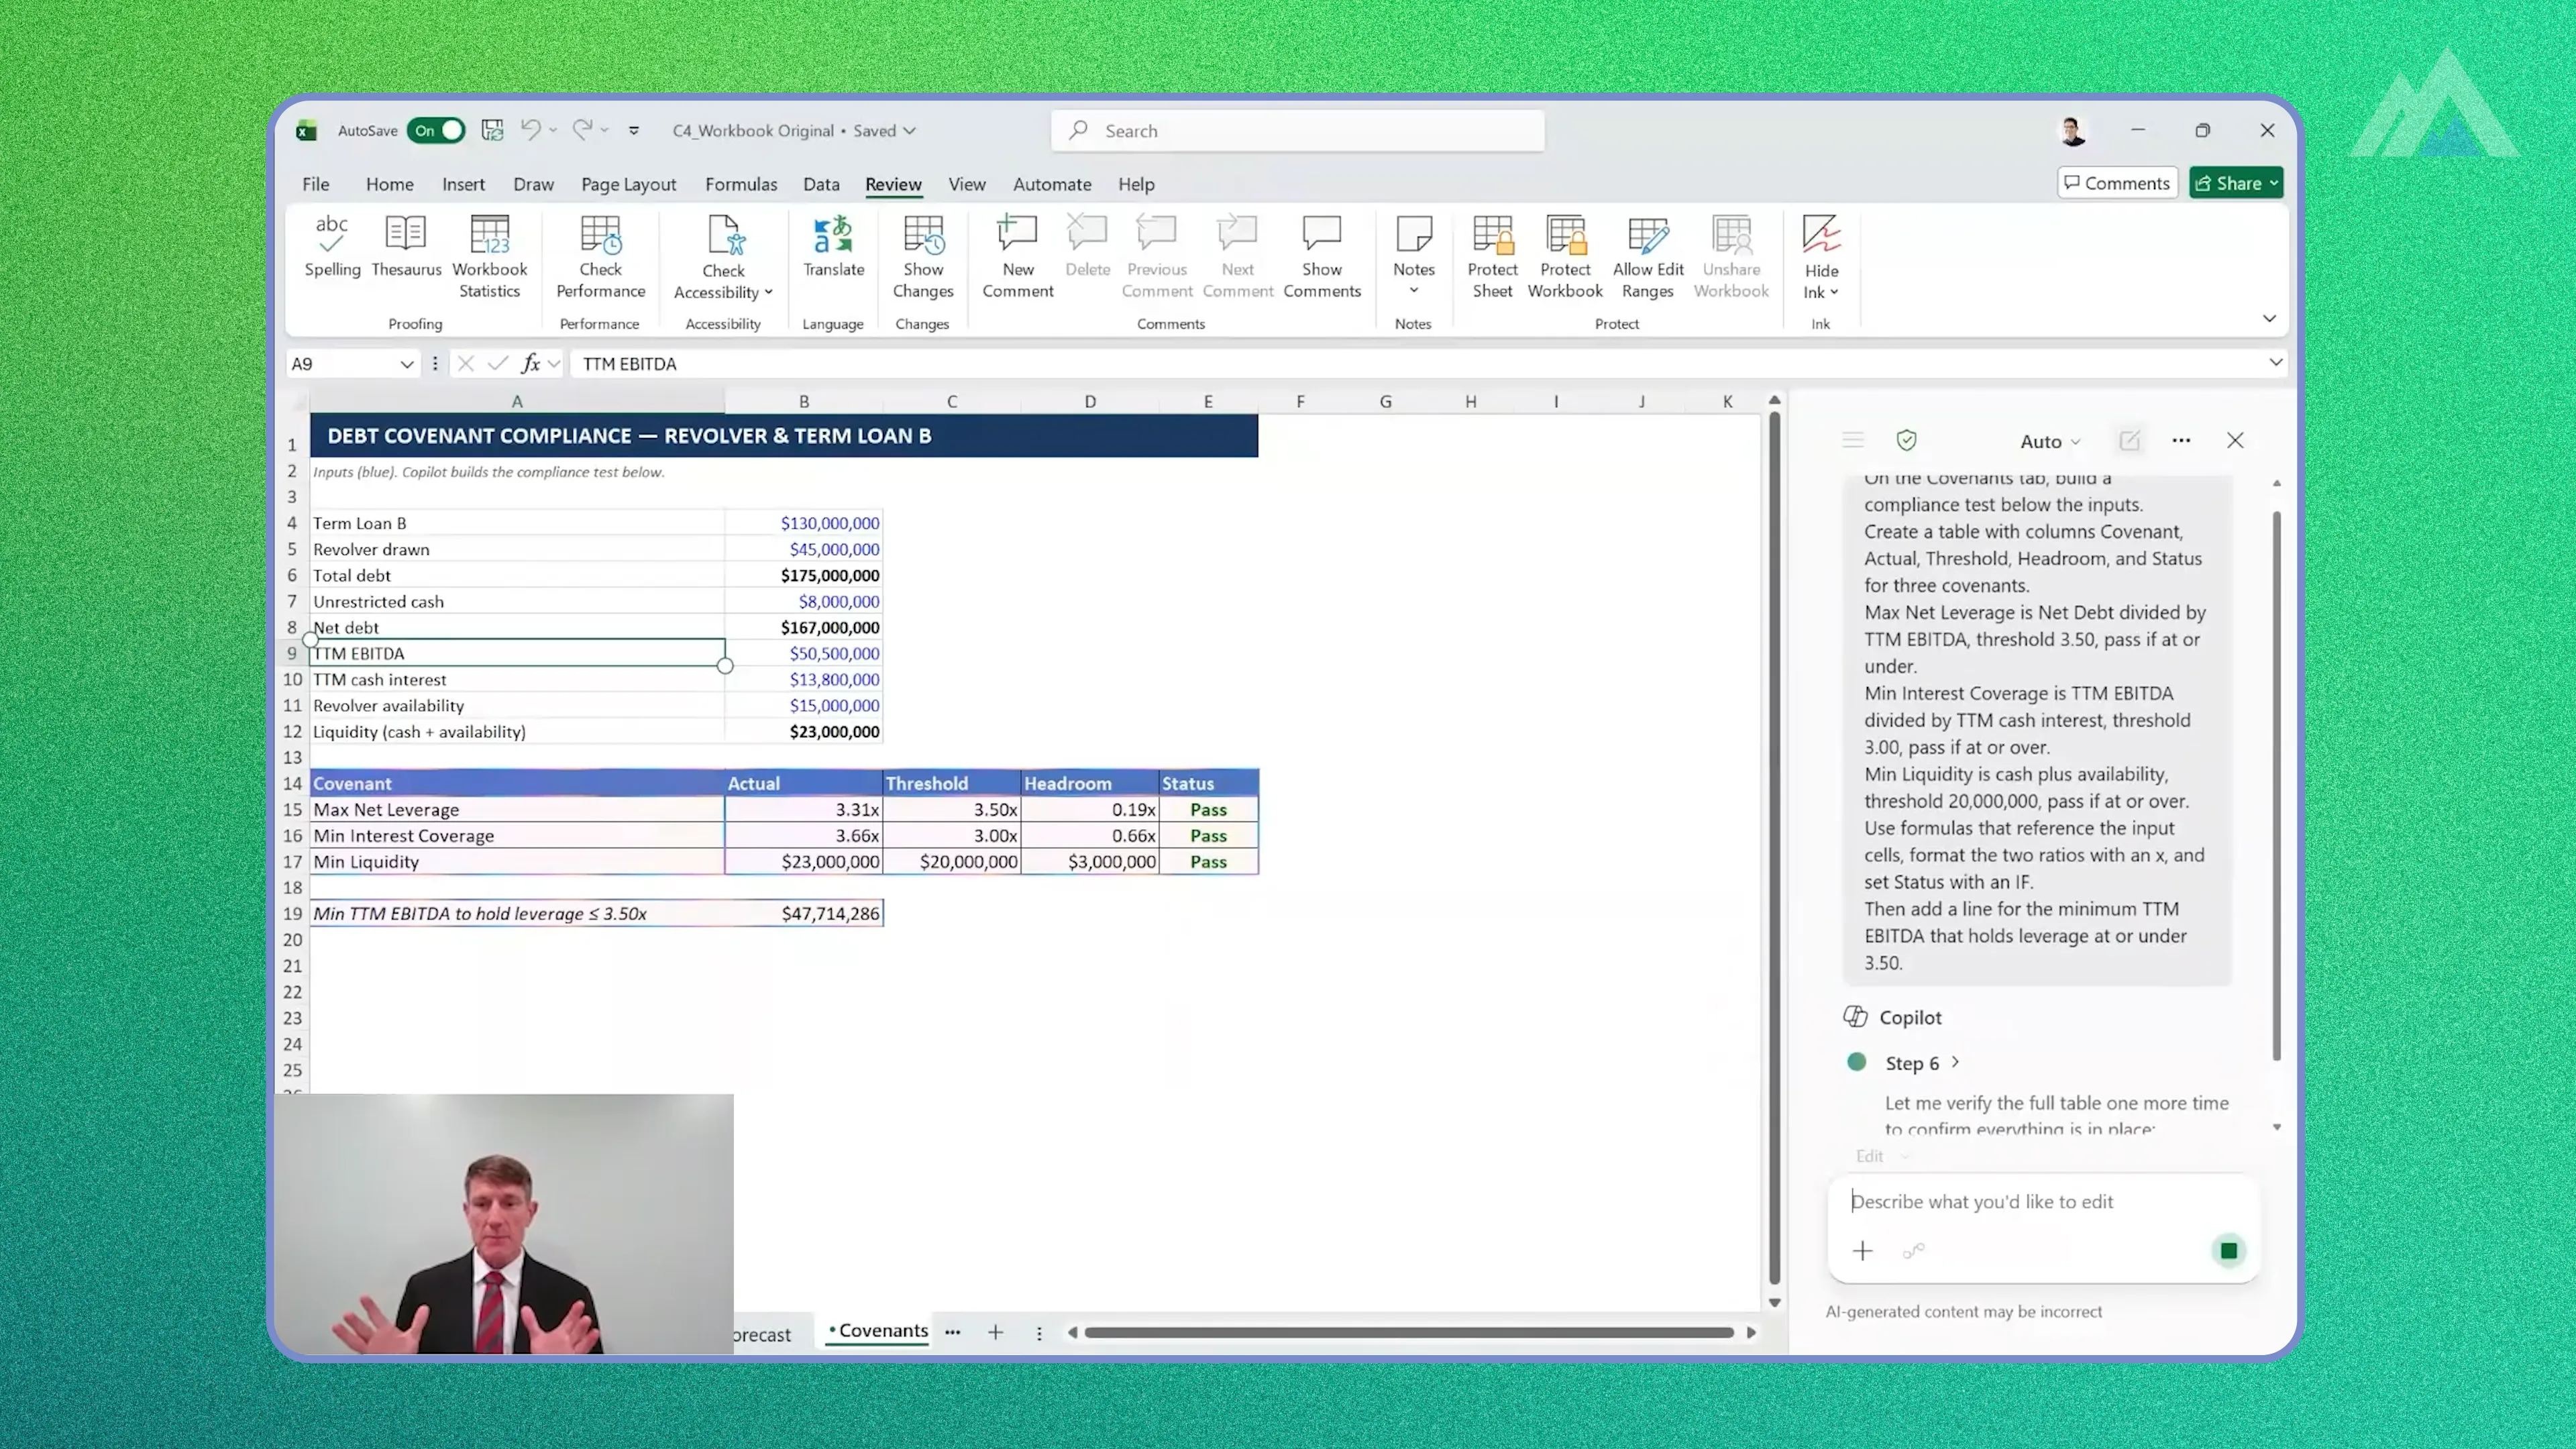
Task: Expand the formula bar
Action: click(2275, 363)
